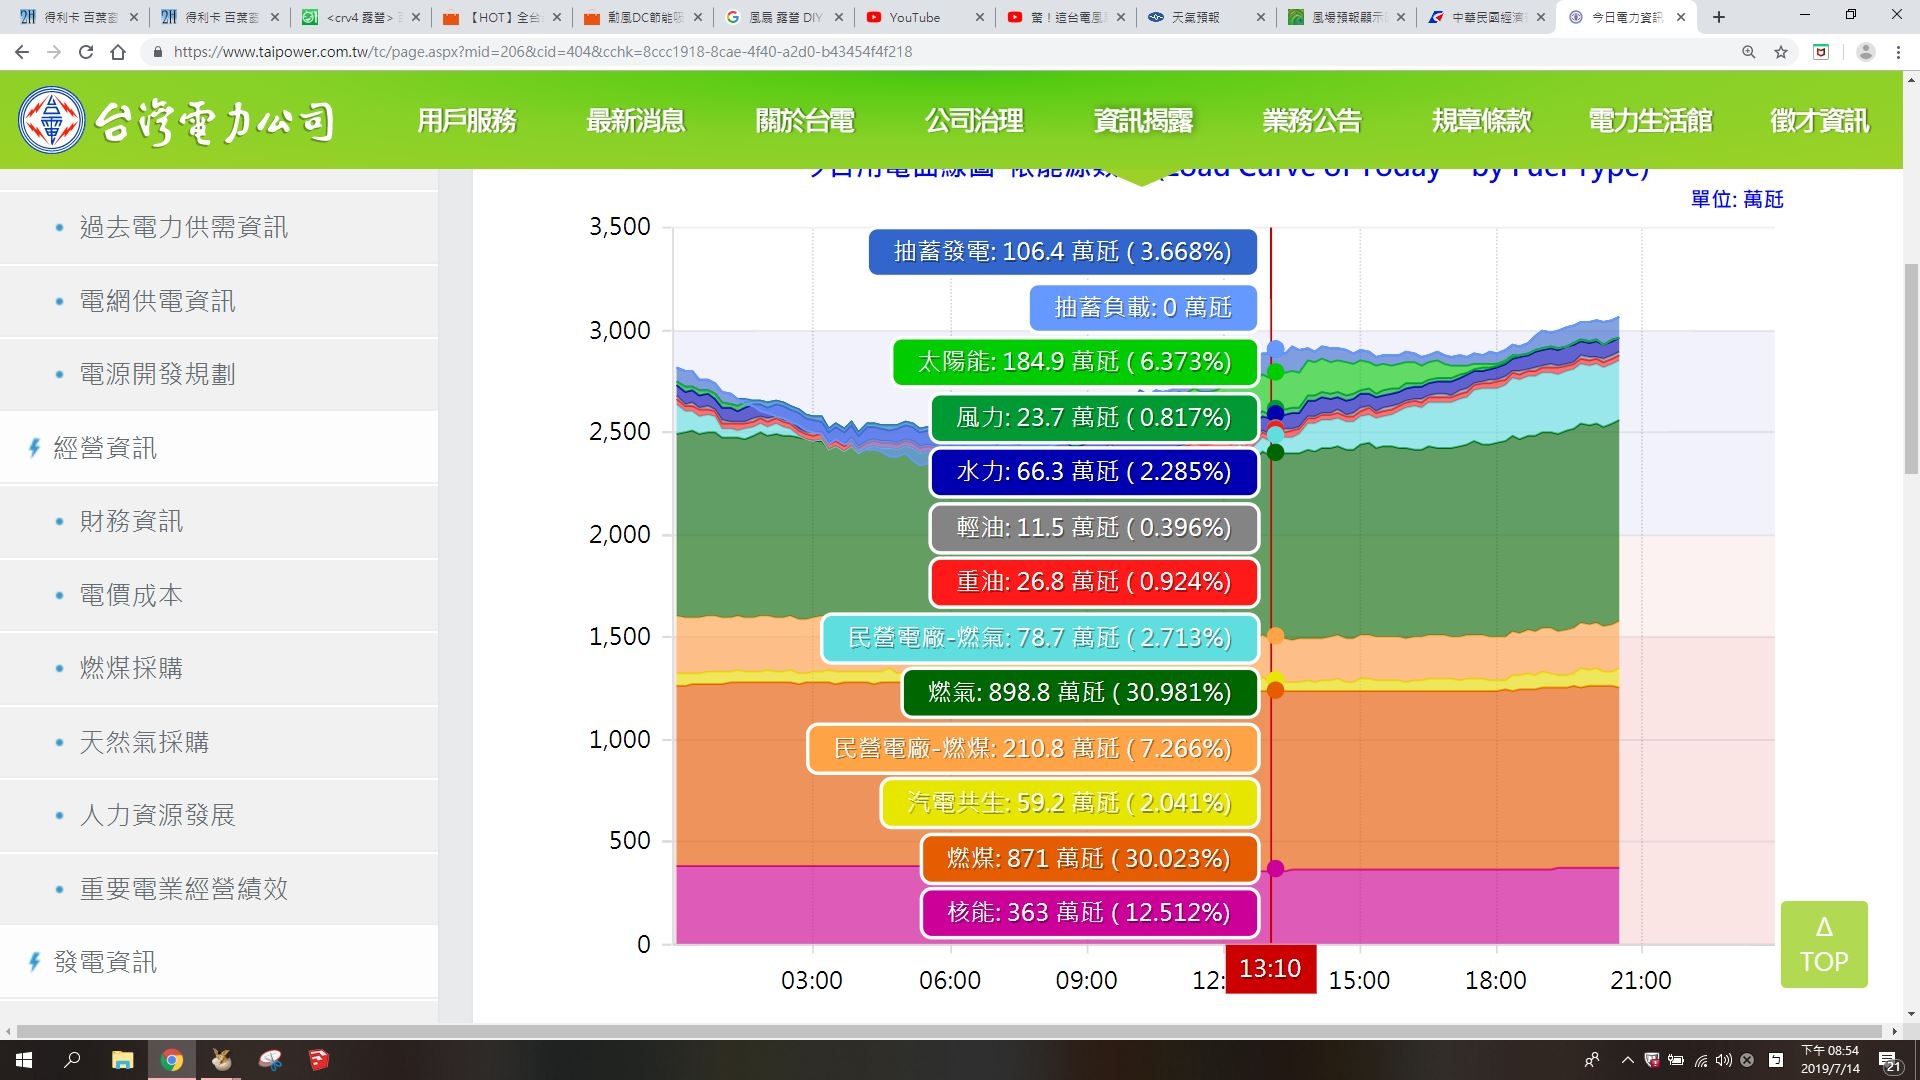This screenshot has height=1080, width=1920.
Task: Click the zoom magnifier icon in address bar
Action: coord(1749,52)
